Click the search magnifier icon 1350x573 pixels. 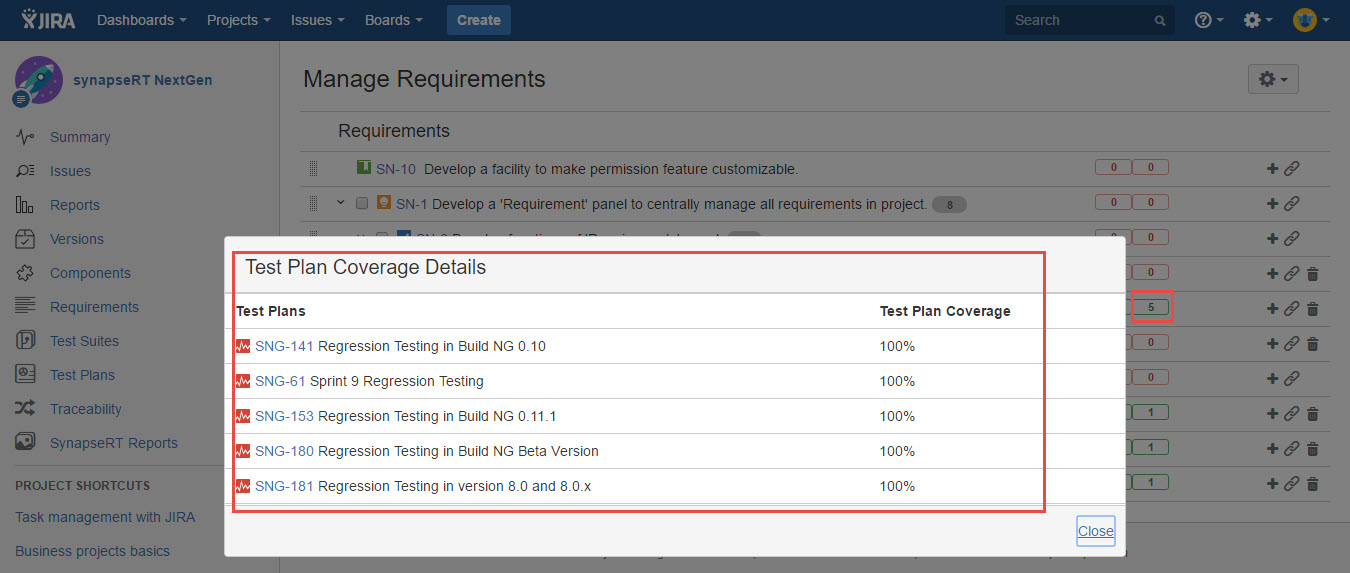[x=1160, y=20]
